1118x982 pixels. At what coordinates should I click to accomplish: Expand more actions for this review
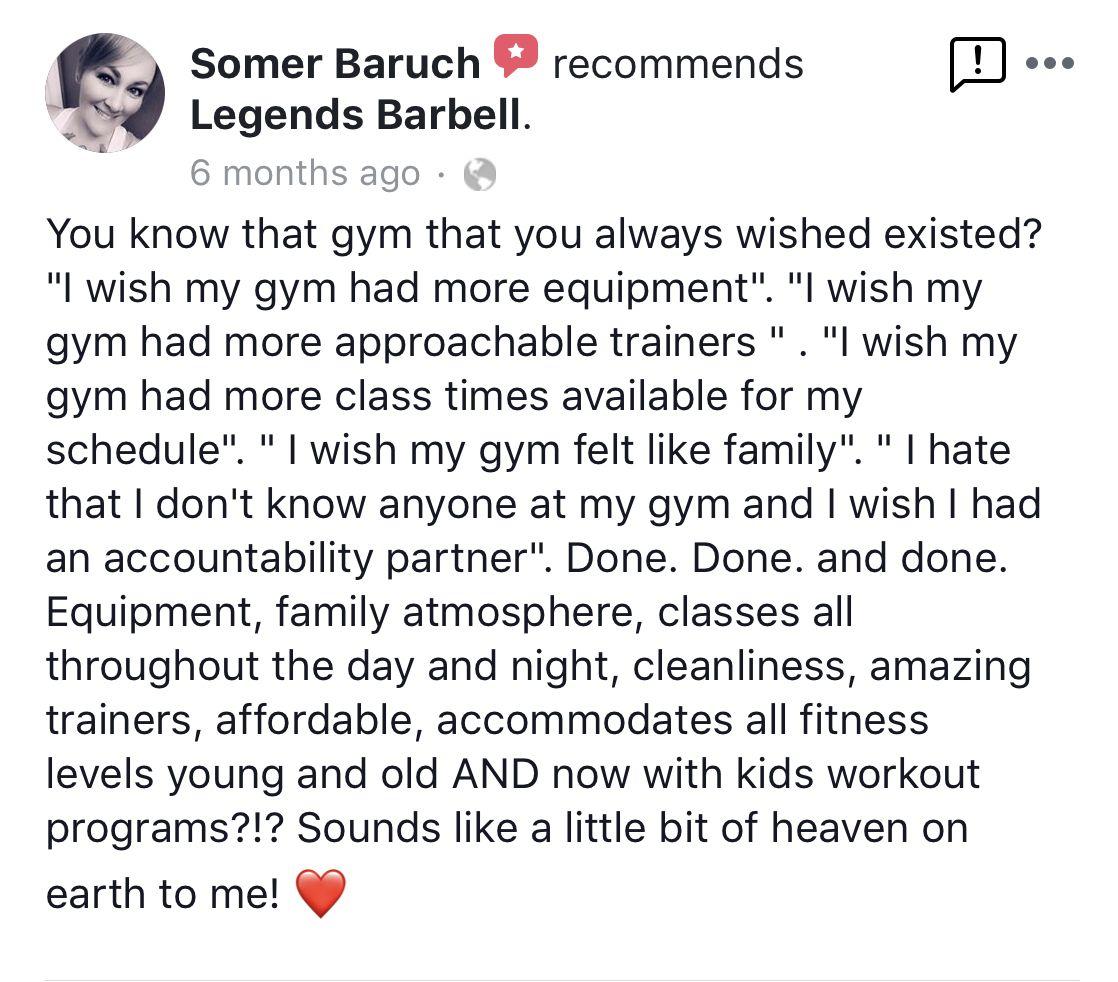click(1051, 63)
